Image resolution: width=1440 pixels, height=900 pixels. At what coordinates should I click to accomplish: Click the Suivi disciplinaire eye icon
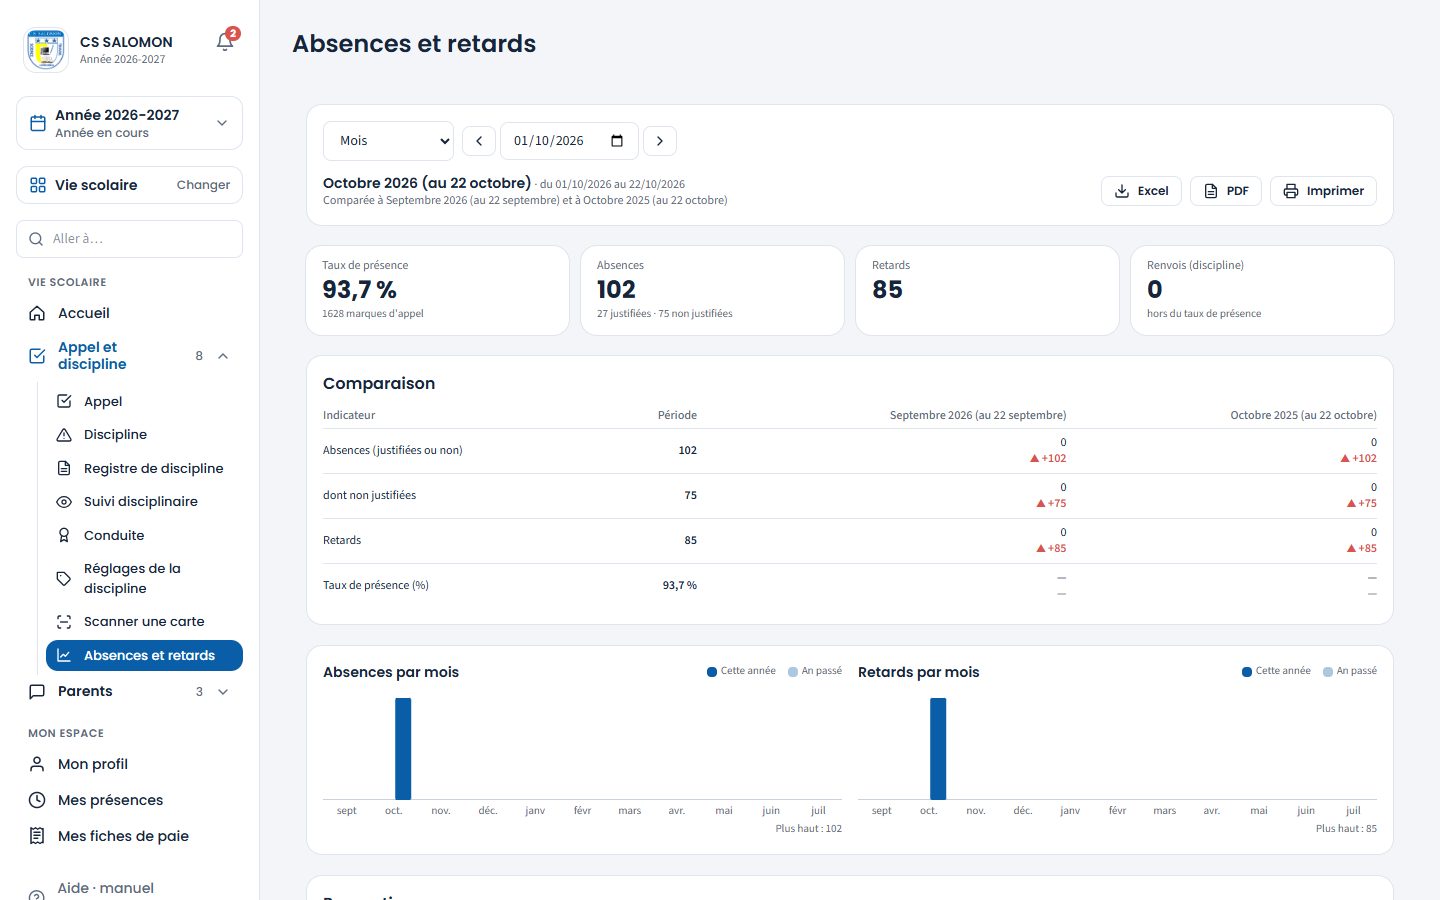click(x=64, y=502)
